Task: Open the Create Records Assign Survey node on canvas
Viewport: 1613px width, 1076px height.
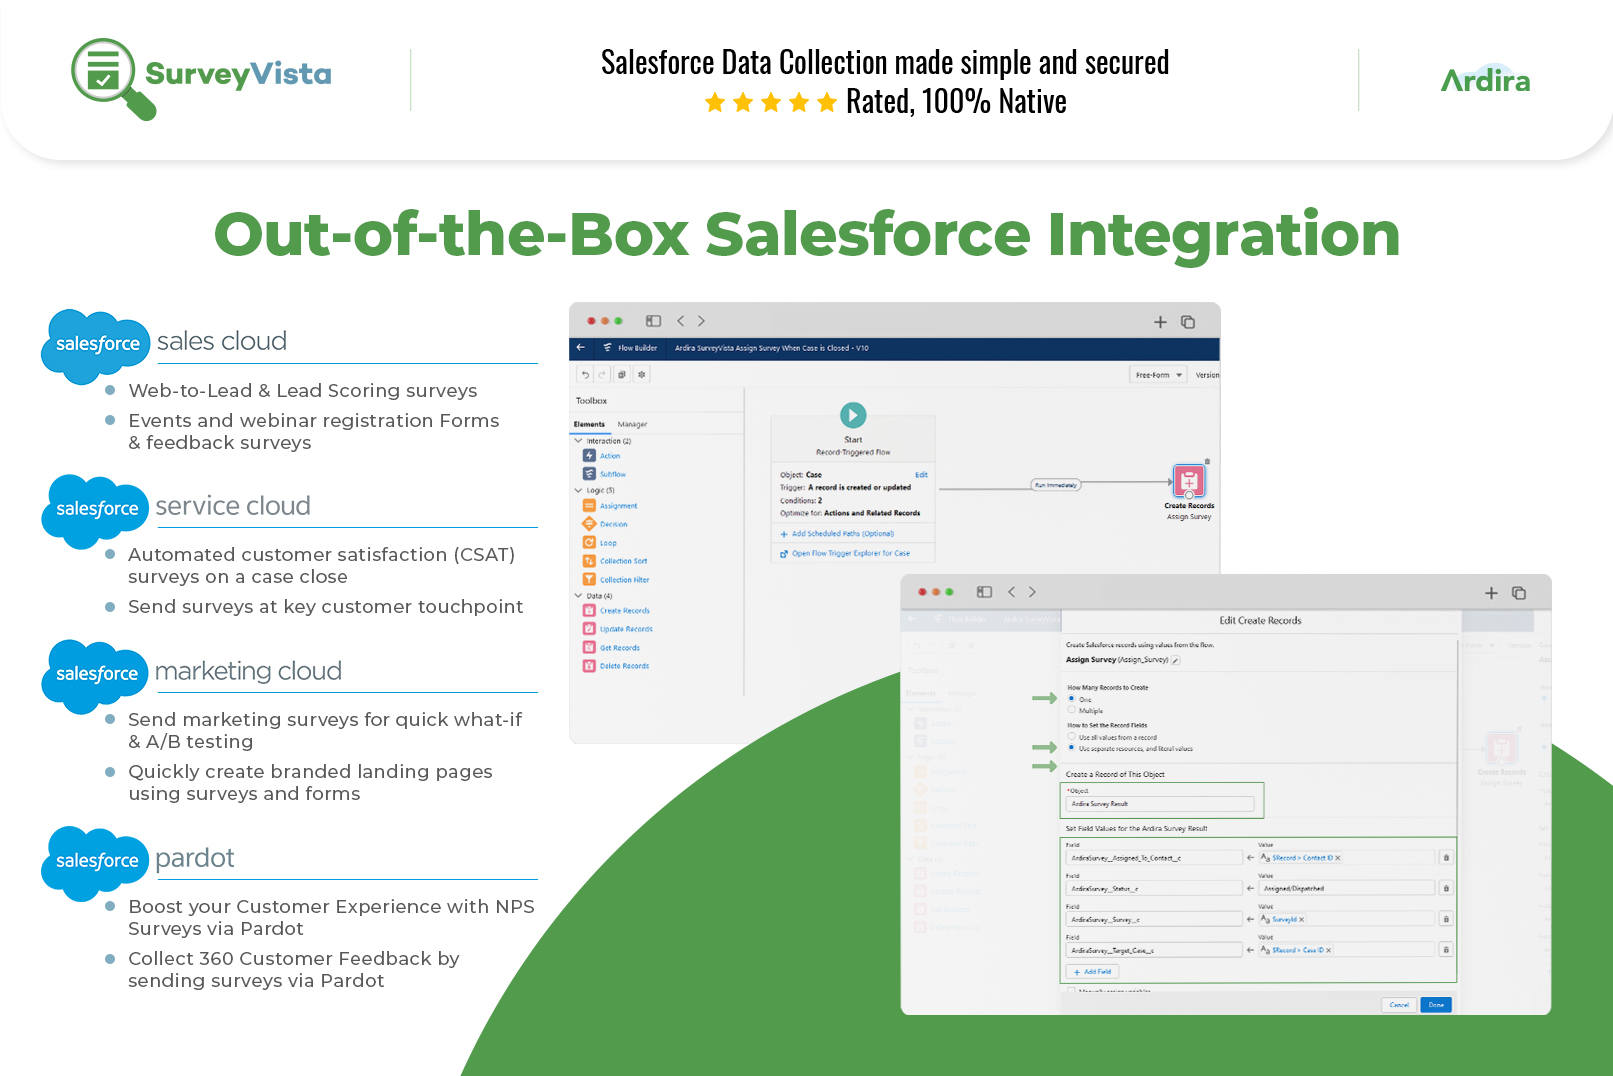Action: click(1189, 483)
